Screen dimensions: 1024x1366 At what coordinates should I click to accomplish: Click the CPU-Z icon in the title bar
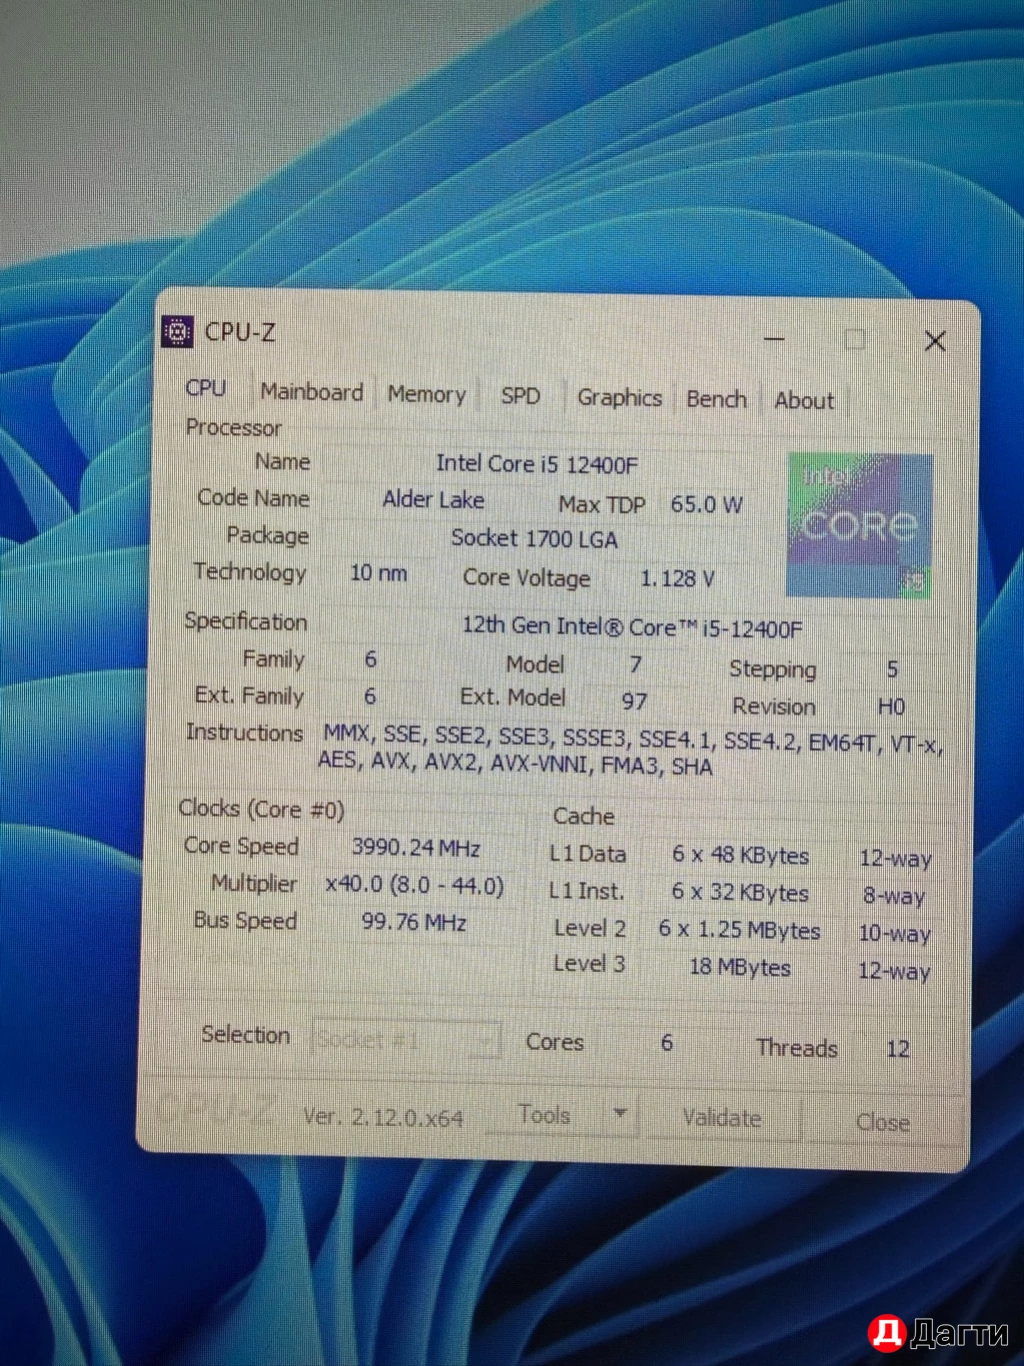click(177, 331)
